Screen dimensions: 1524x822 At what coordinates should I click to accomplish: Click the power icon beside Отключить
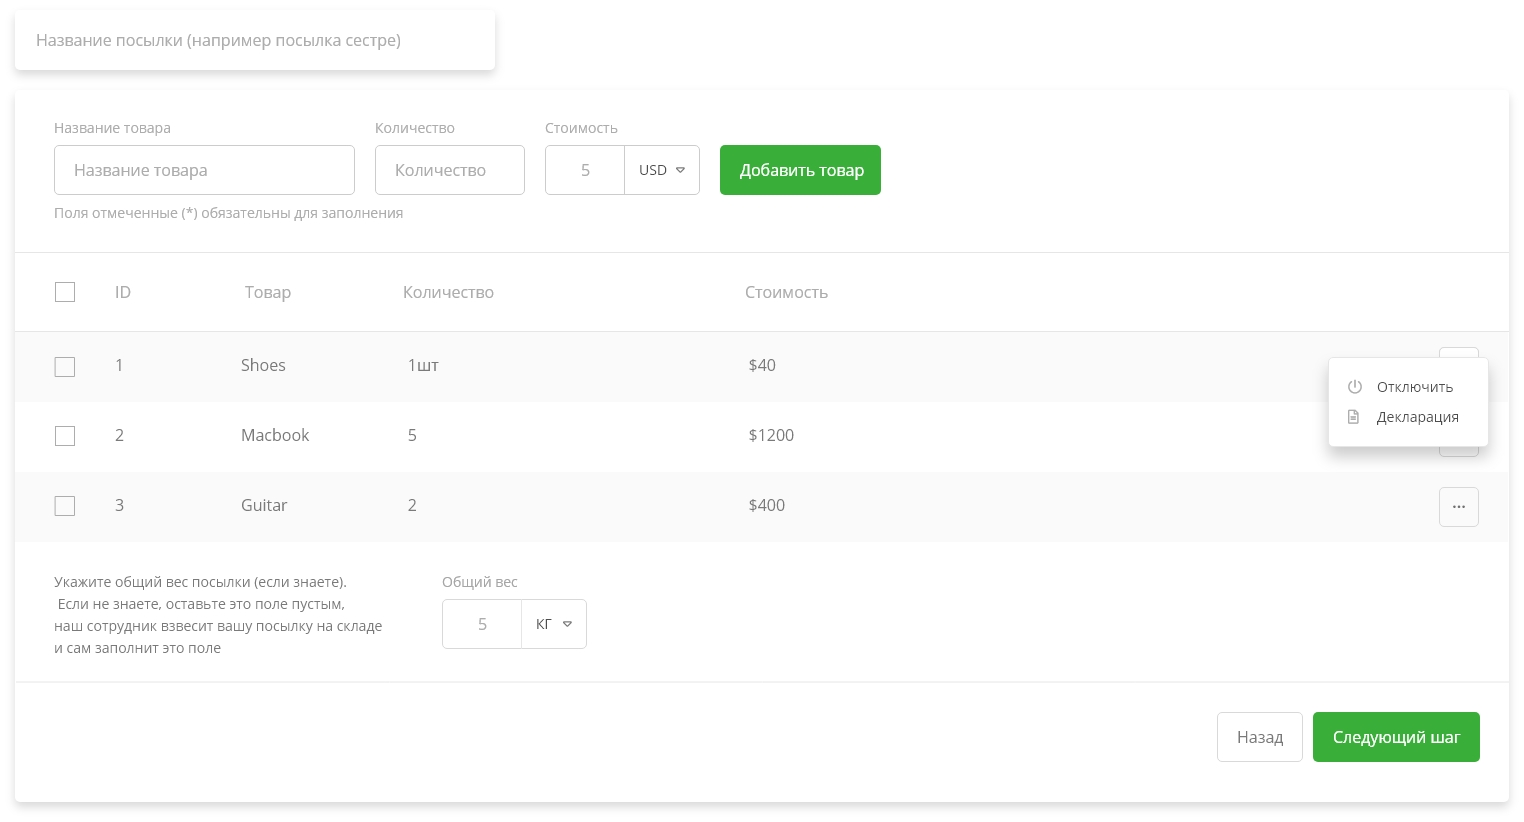[x=1355, y=387]
